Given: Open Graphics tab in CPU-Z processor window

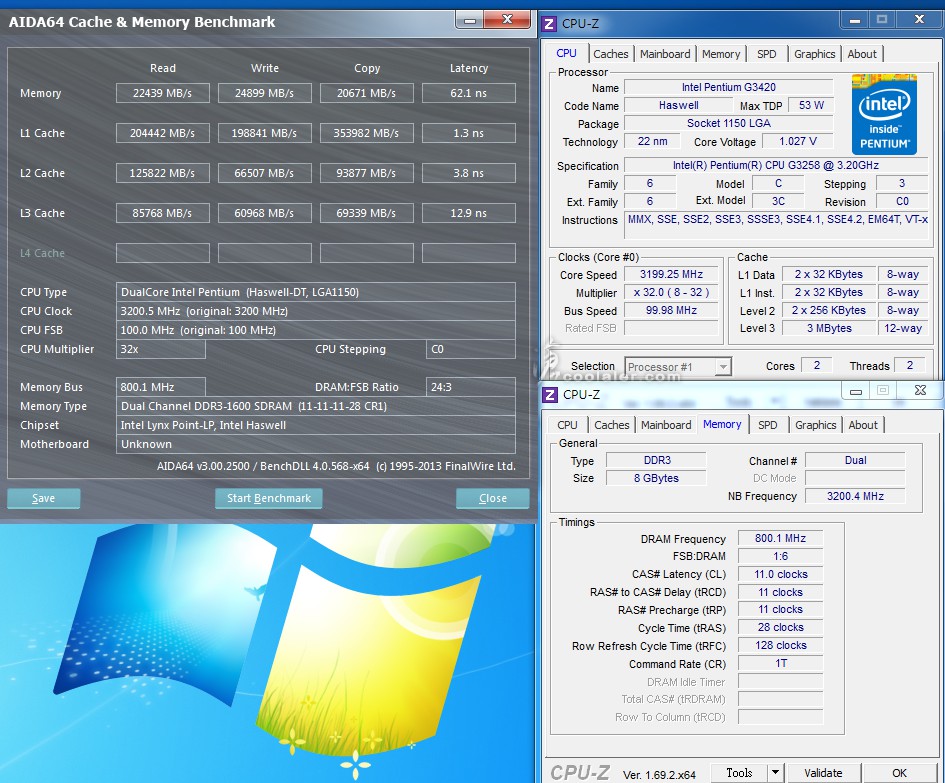Looking at the screenshot, I should [814, 54].
